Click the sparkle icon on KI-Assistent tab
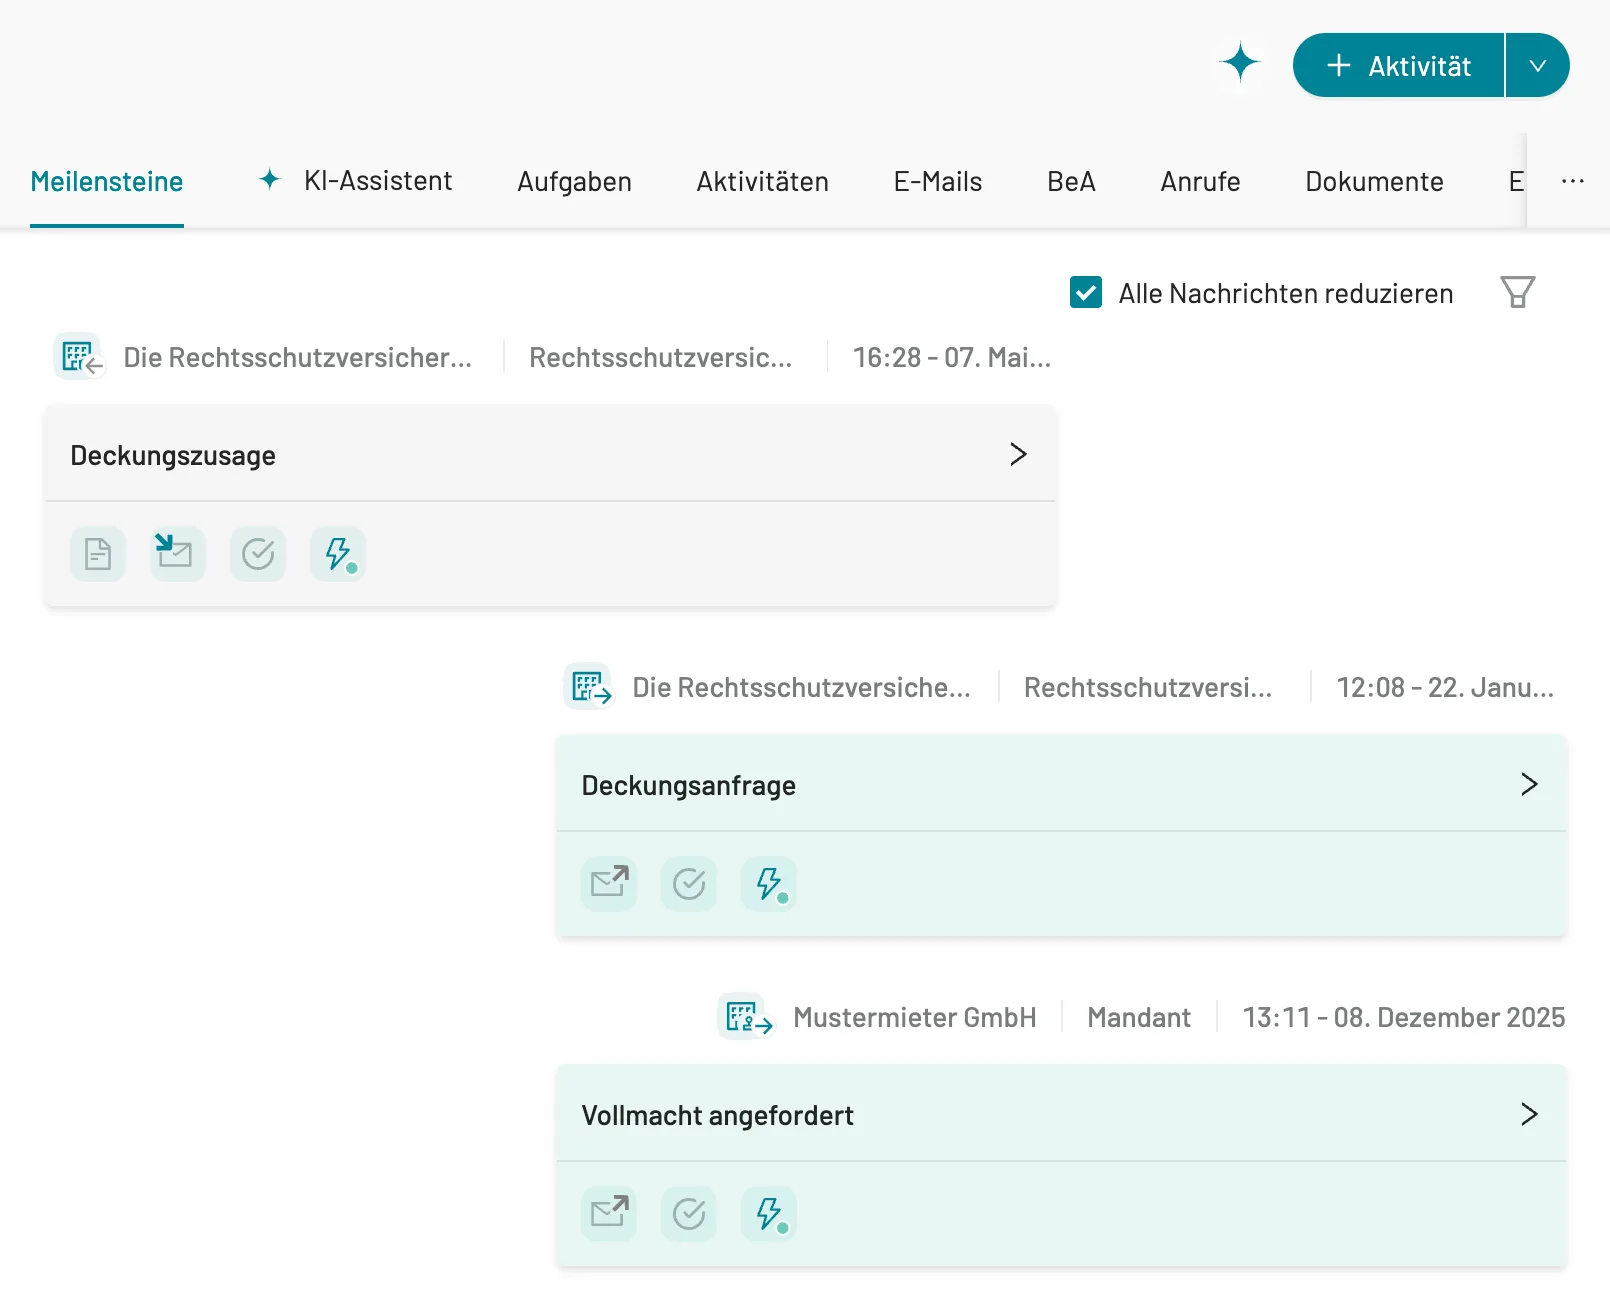The height and width of the screenshot is (1292, 1610). click(269, 179)
